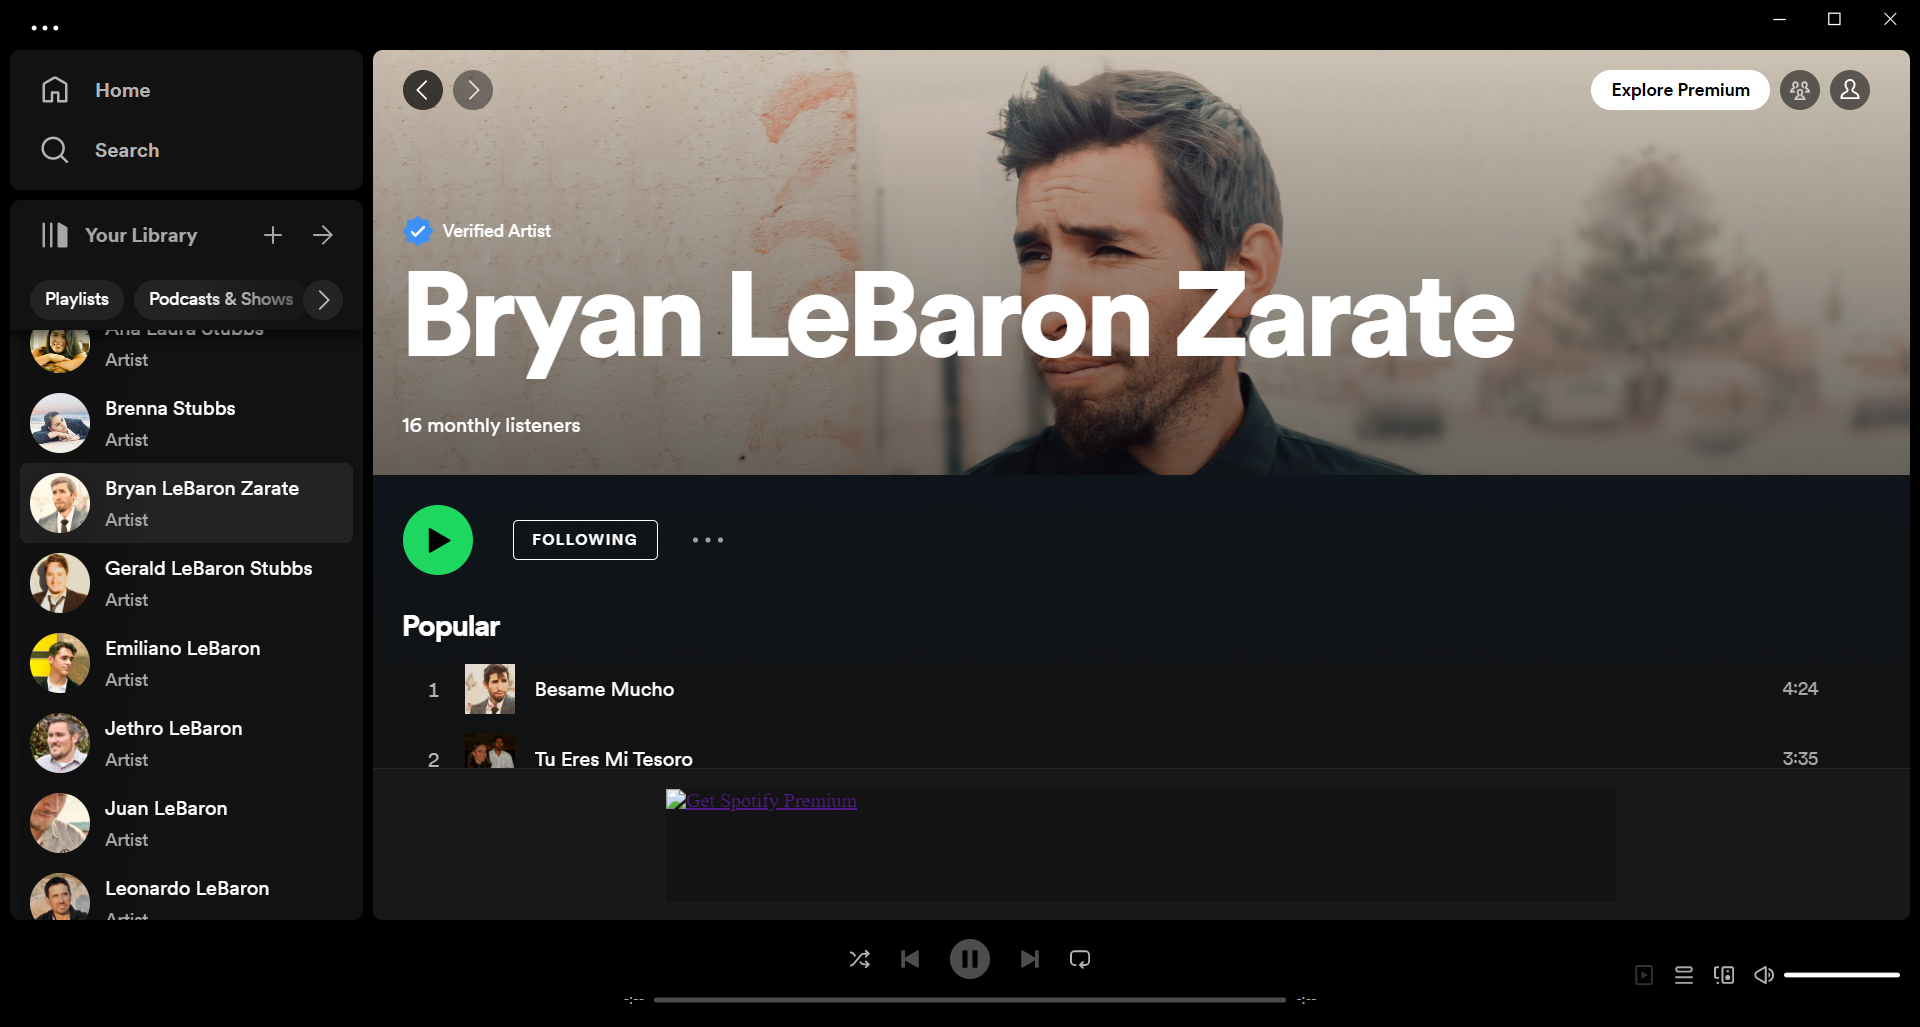Unfollow artist via FOLLOWING button
Viewport: 1920px width, 1027px height.
(585, 540)
